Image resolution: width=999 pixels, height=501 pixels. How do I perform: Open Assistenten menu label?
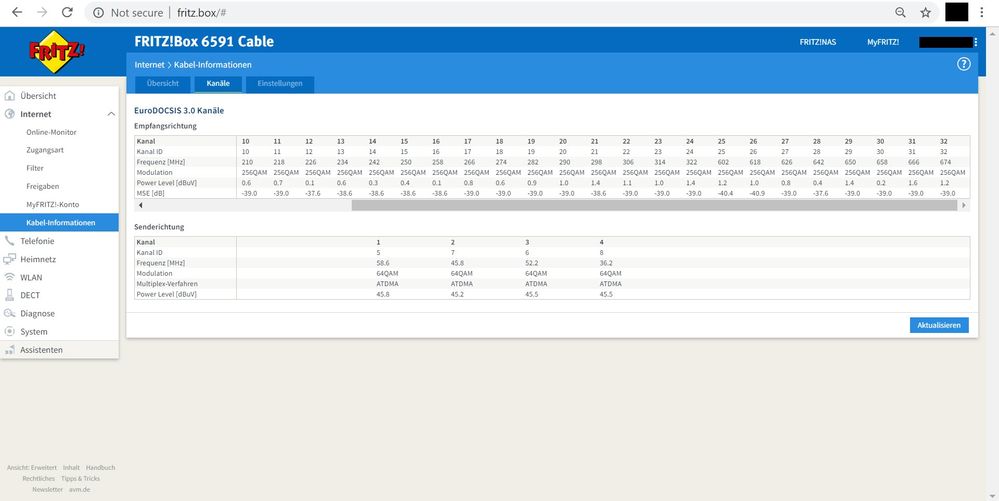(x=41, y=350)
